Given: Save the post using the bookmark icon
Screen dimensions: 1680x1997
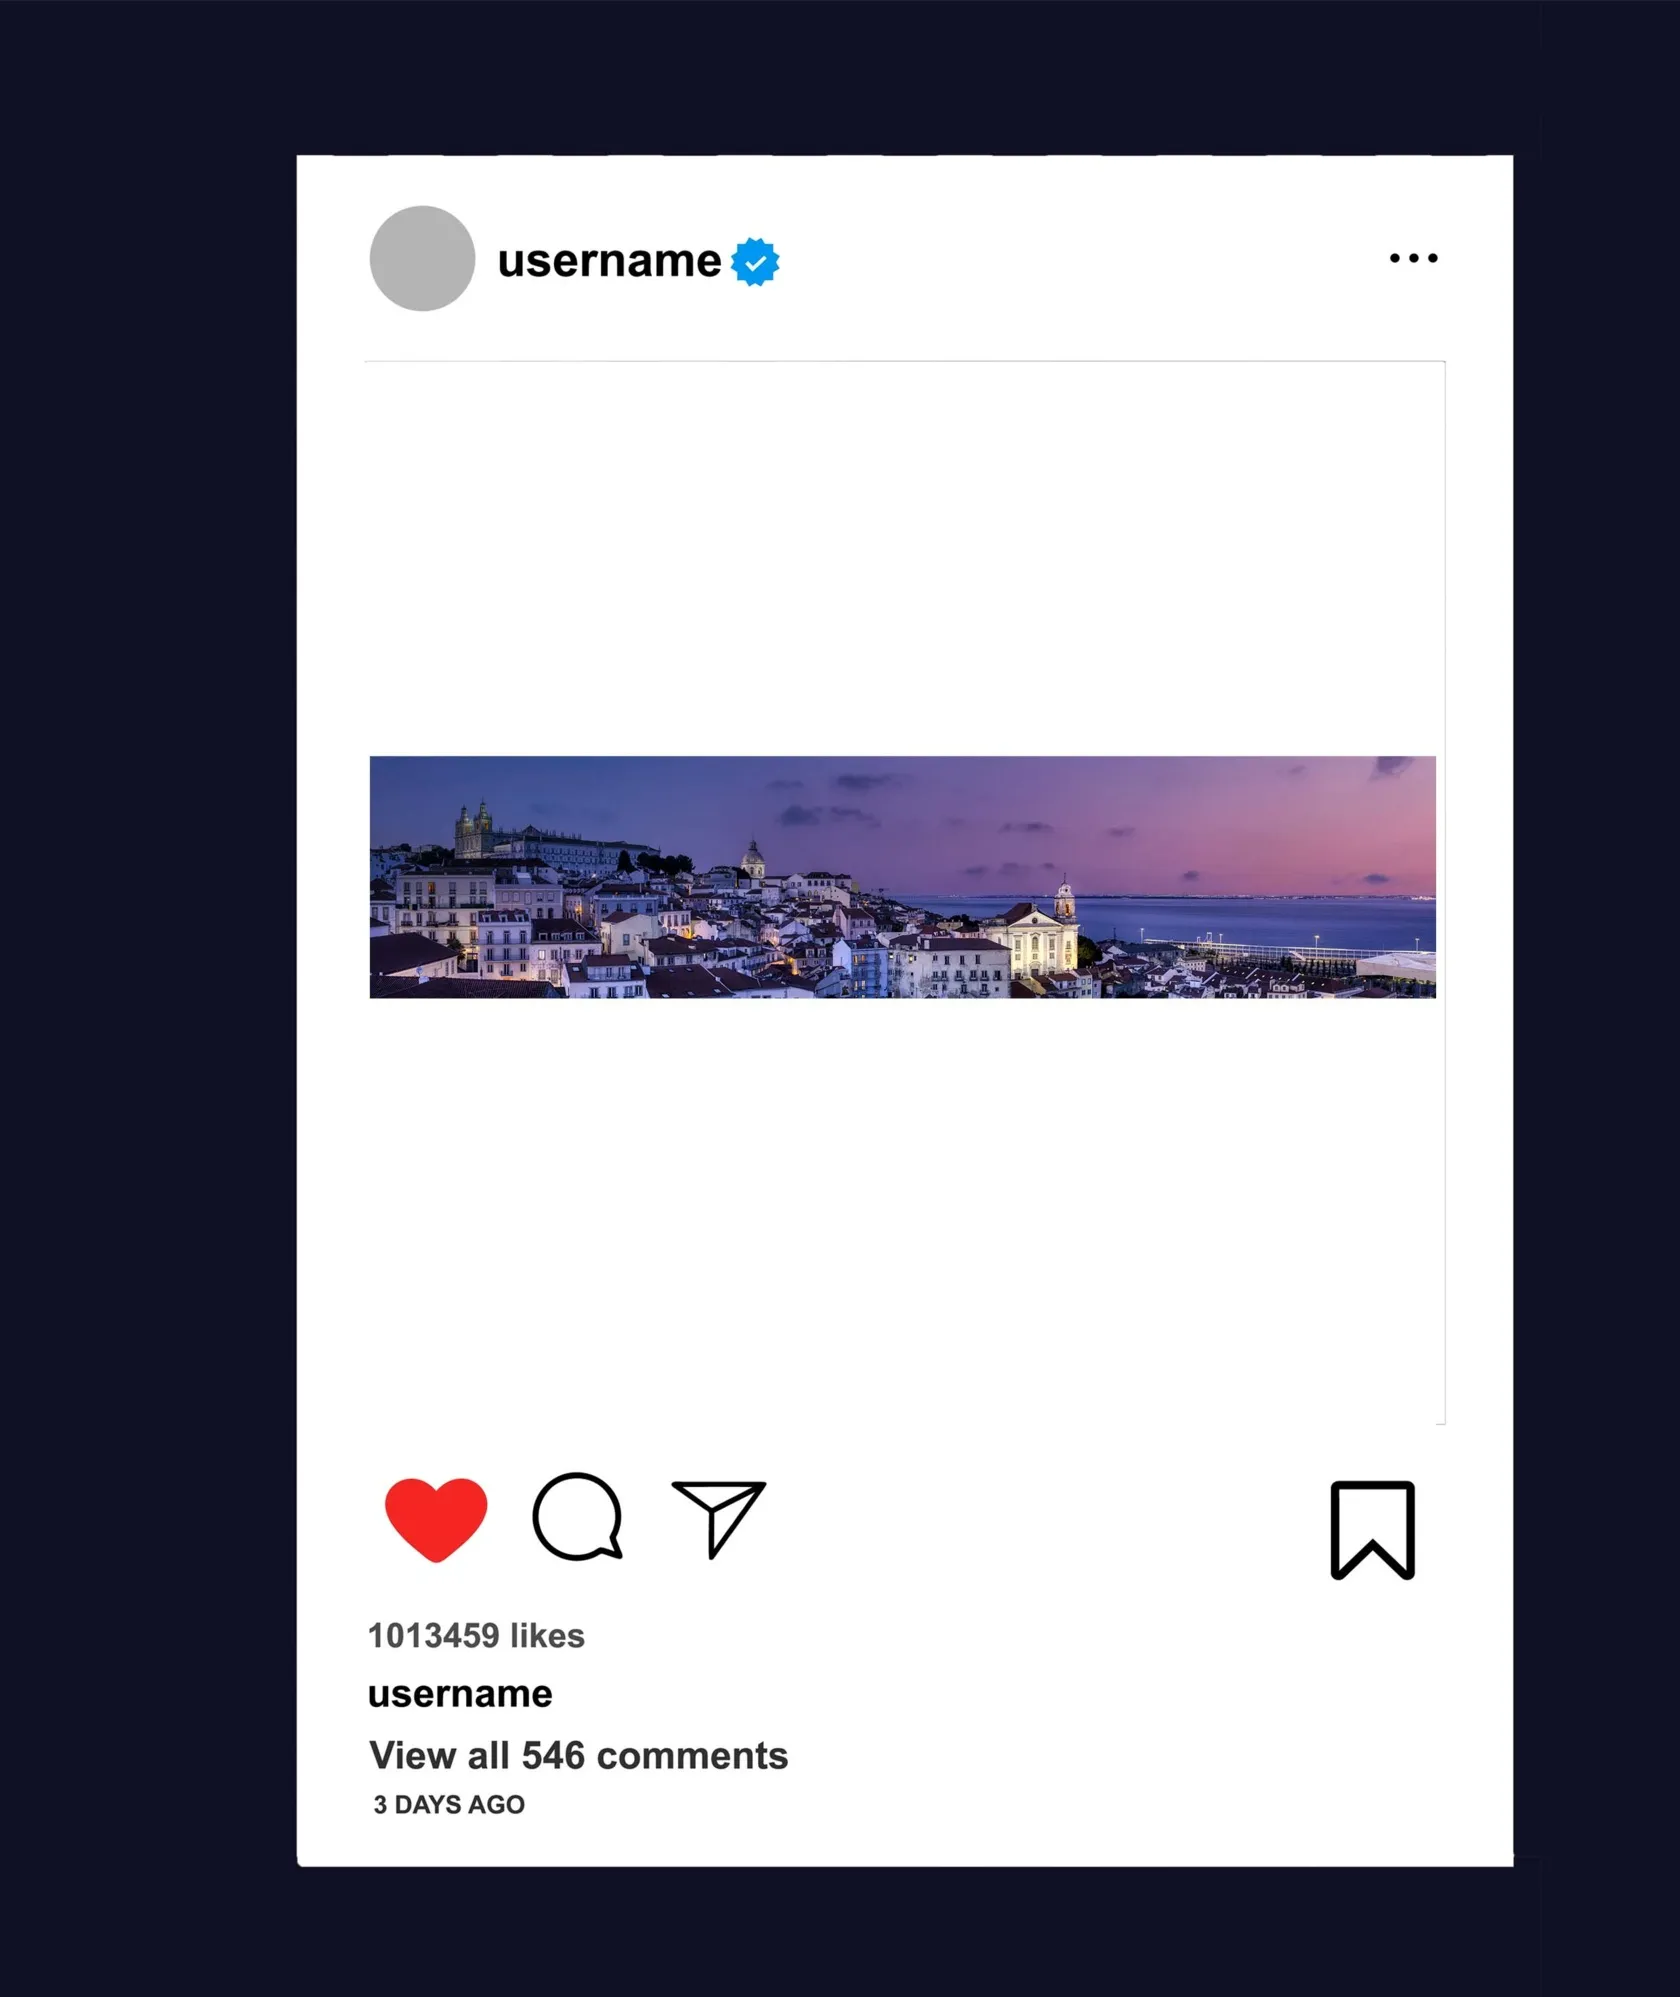Looking at the screenshot, I should (1373, 1530).
